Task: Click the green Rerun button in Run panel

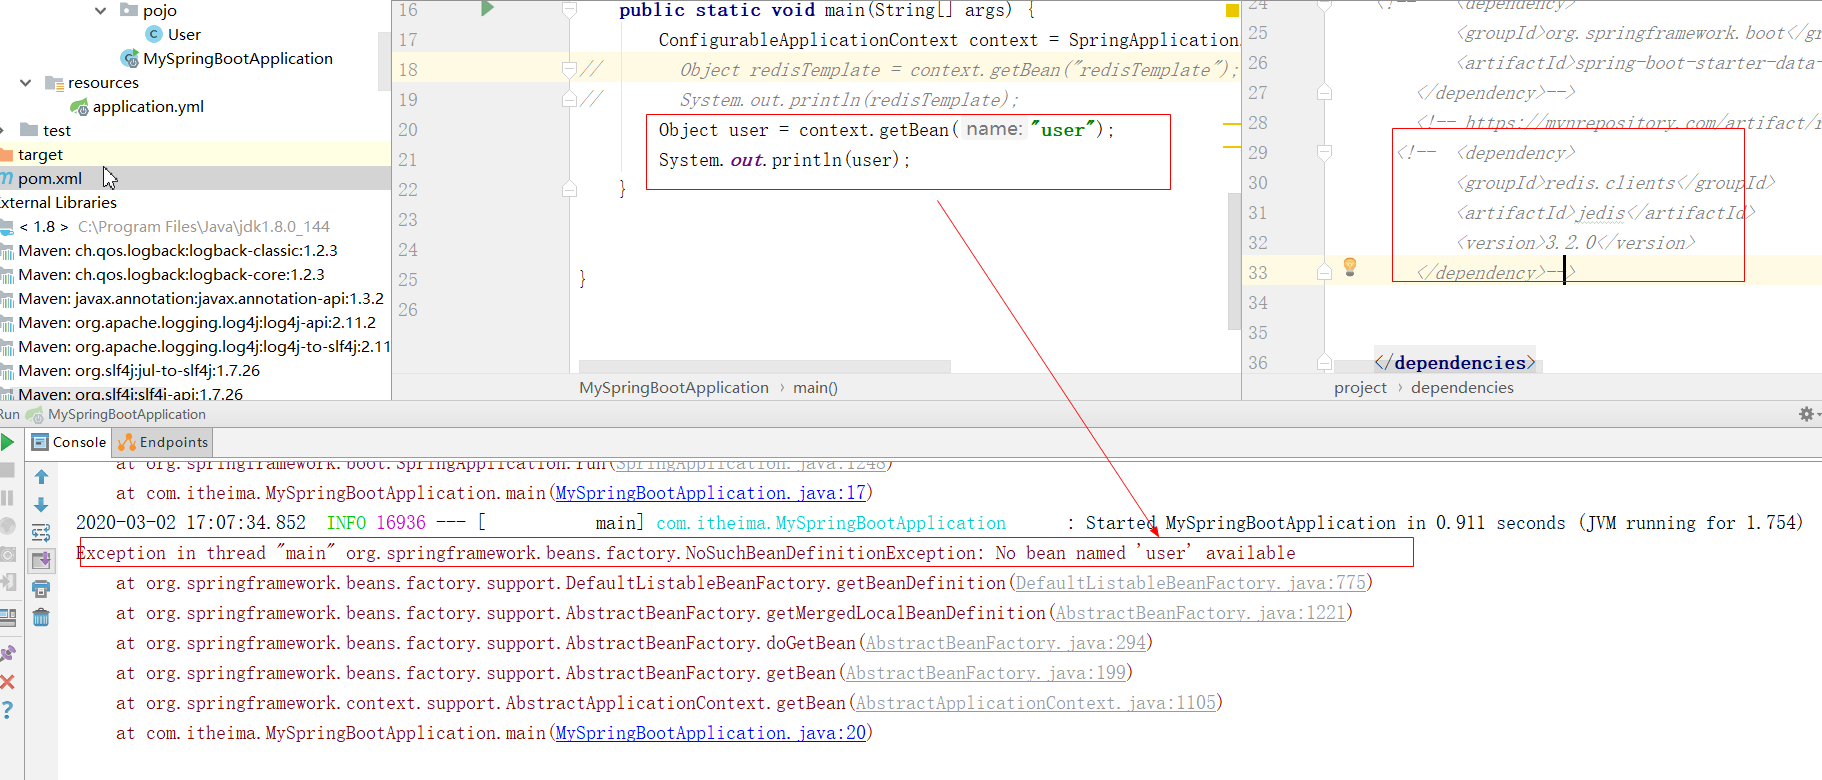Action: click(7, 442)
